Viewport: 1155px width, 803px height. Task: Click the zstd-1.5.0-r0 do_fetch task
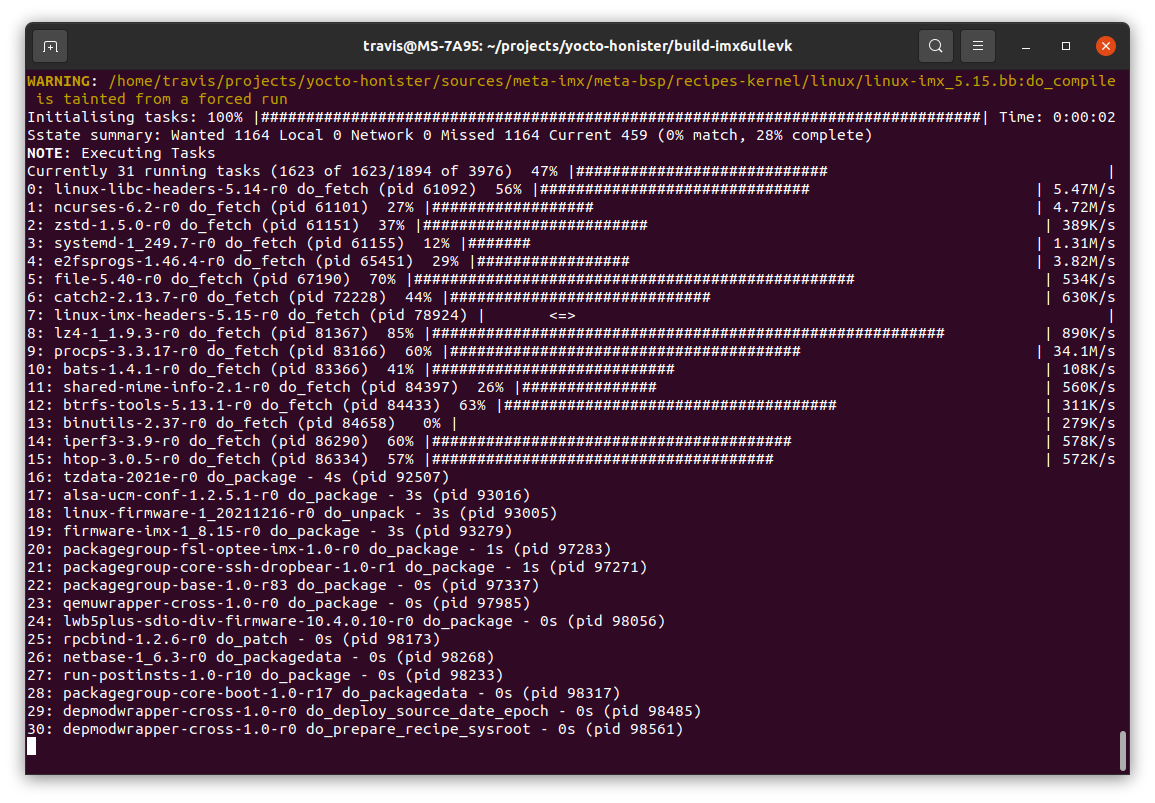(x=572, y=225)
